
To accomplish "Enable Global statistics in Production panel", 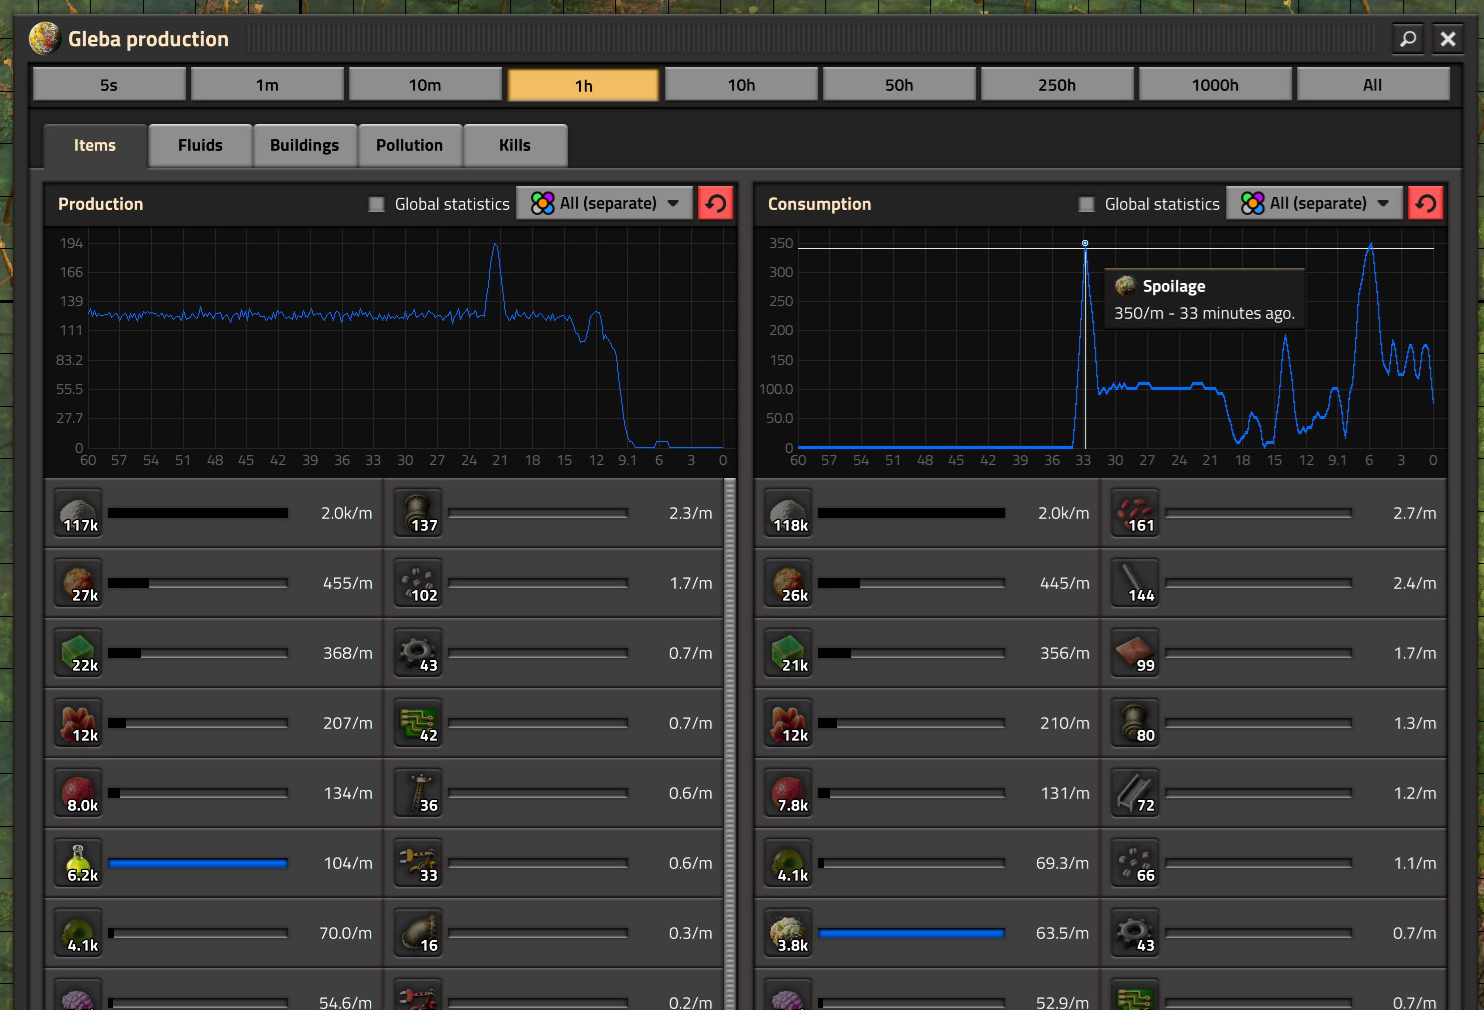I will (376, 204).
